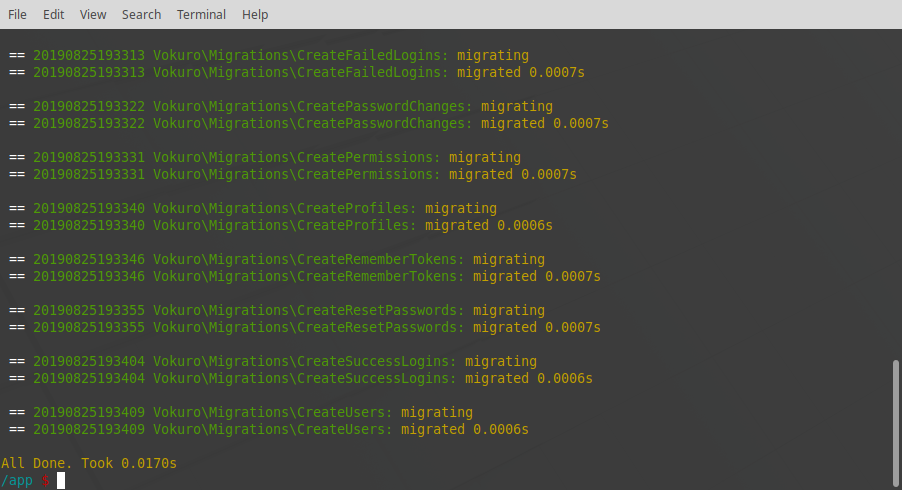Open the Terminal menu
Image resolution: width=902 pixels, height=490 pixels.
point(201,15)
